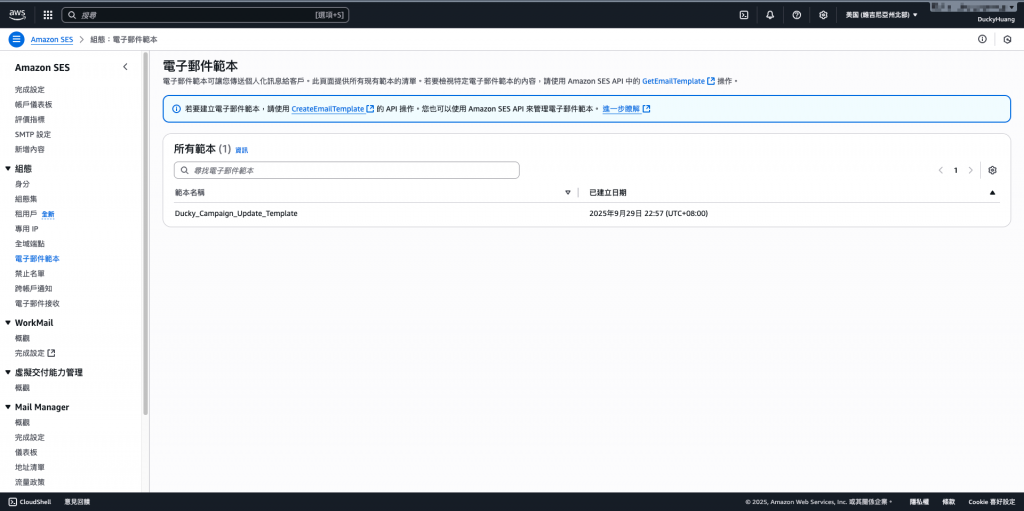Click the 進一步瞭解 link

click(x=626, y=109)
